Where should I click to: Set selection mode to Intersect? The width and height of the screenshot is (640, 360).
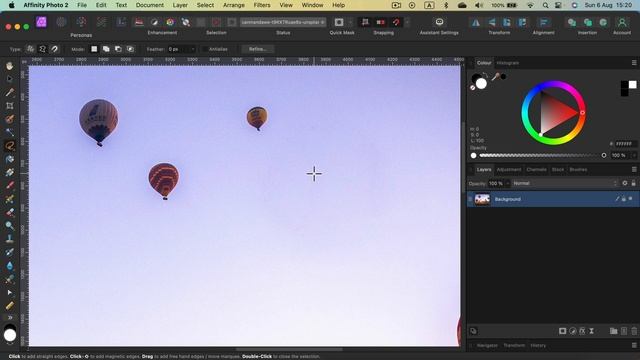click(x=130, y=49)
